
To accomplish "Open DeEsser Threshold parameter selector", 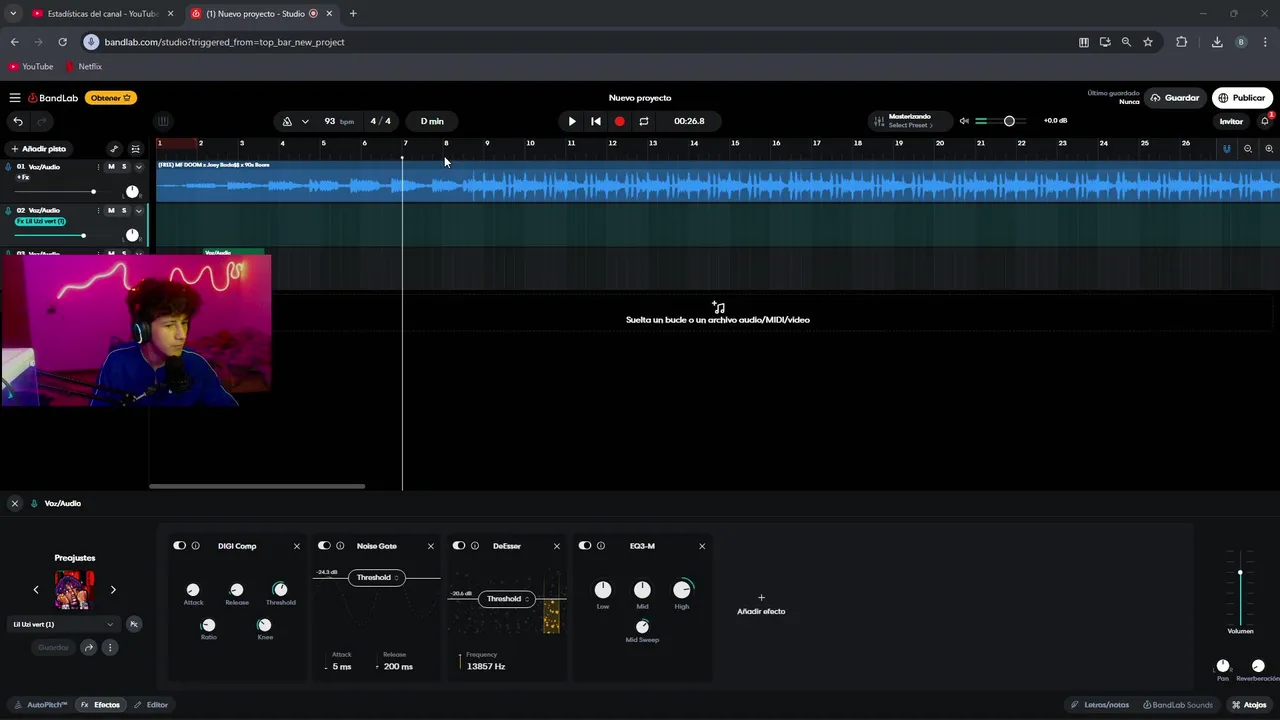I will (508, 599).
